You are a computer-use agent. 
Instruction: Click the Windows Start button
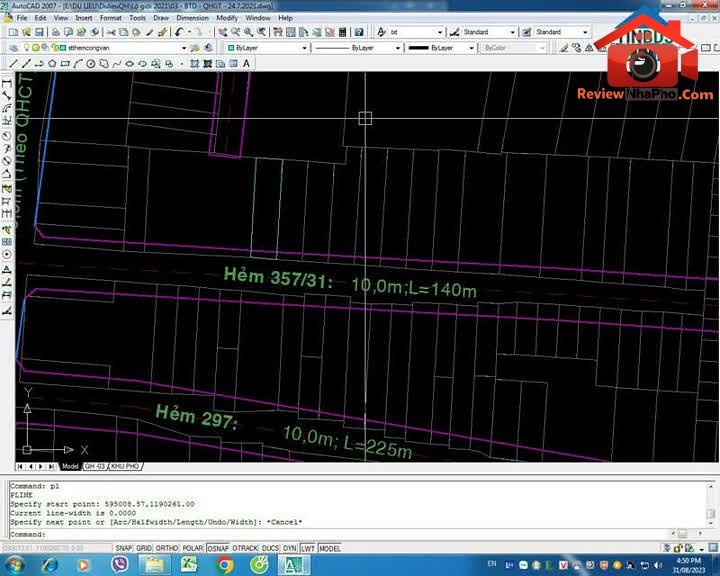pos(14,565)
